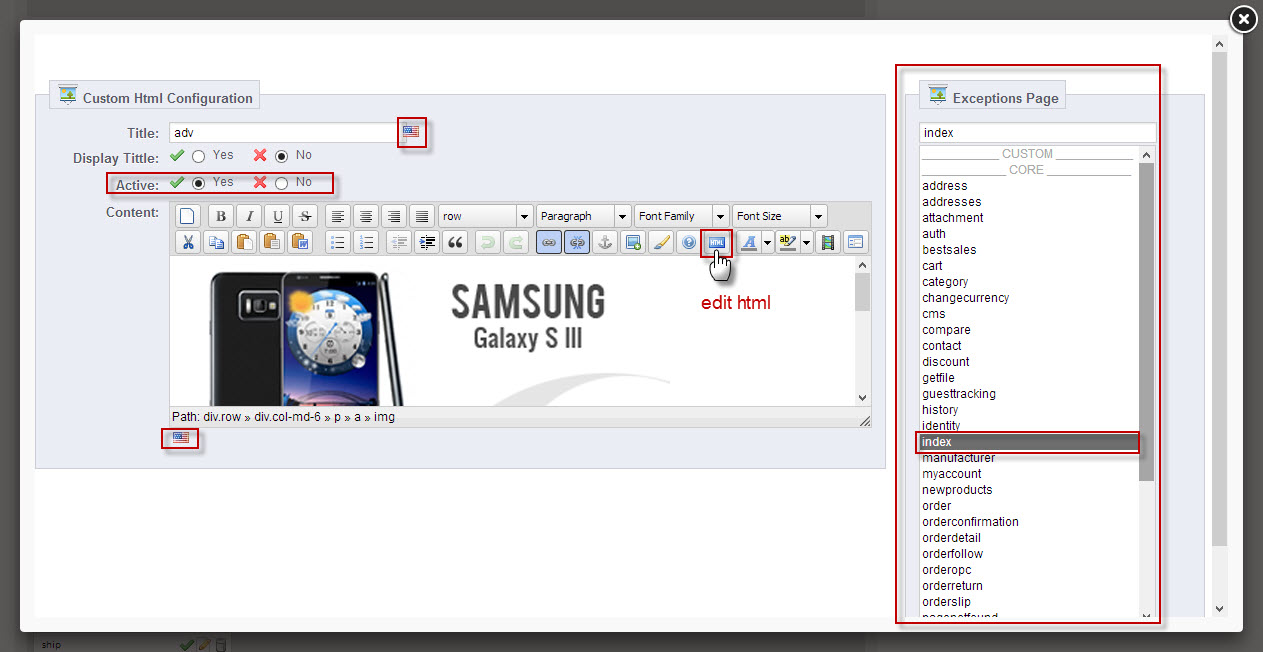This screenshot has width=1263, height=652.
Task: Click the New document icon in editor
Action: click(x=188, y=216)
